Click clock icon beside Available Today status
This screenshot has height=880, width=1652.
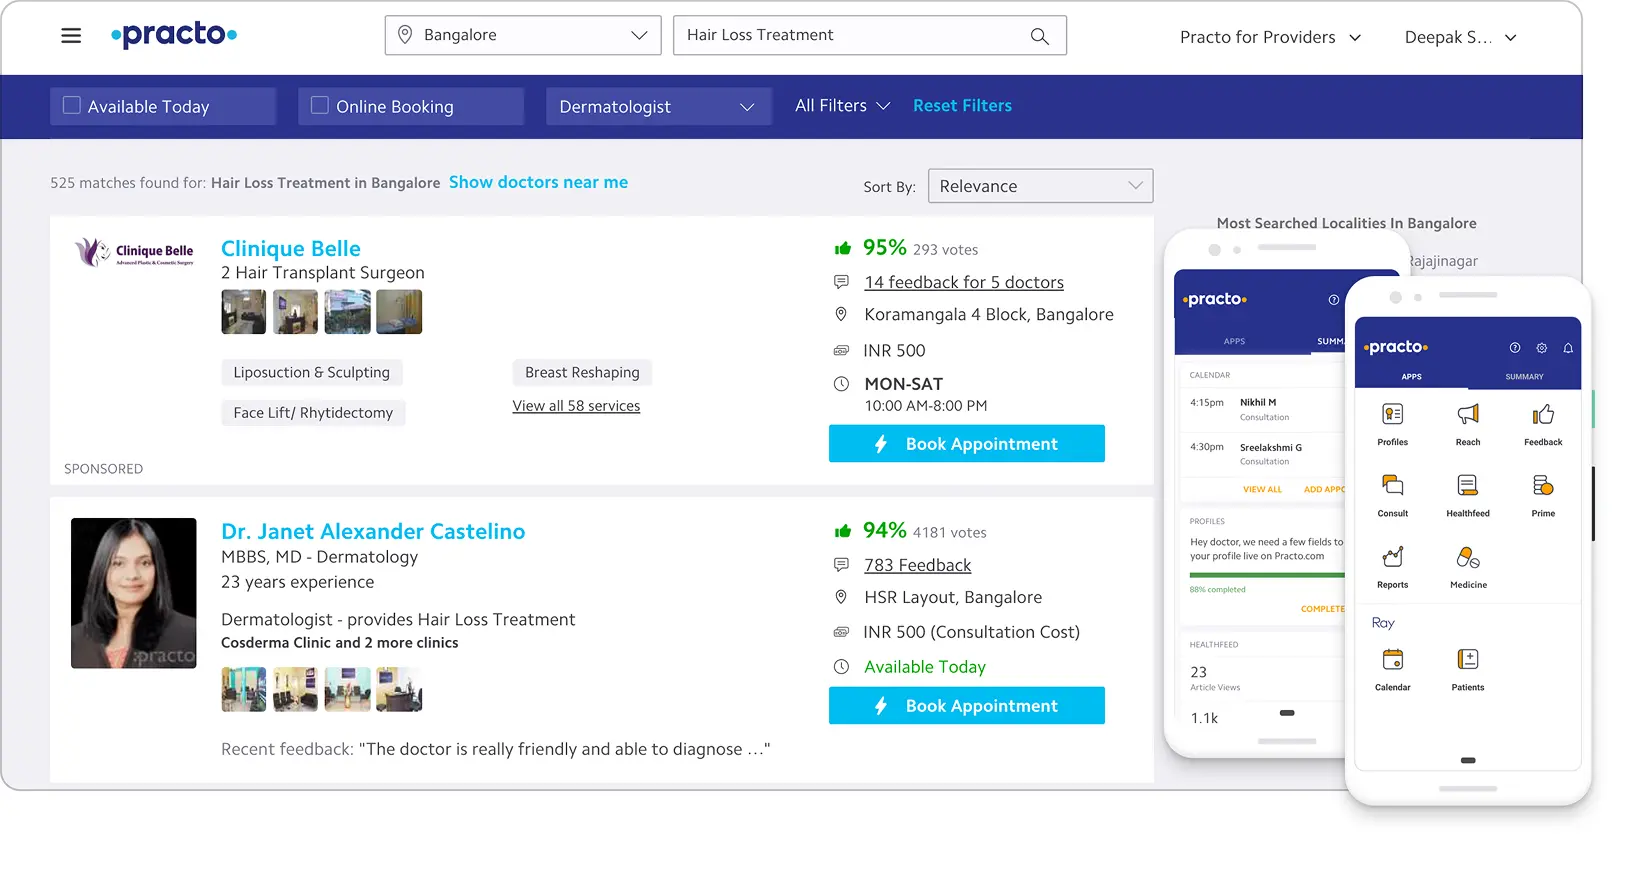pyautogui.click(x=841, y=667)
